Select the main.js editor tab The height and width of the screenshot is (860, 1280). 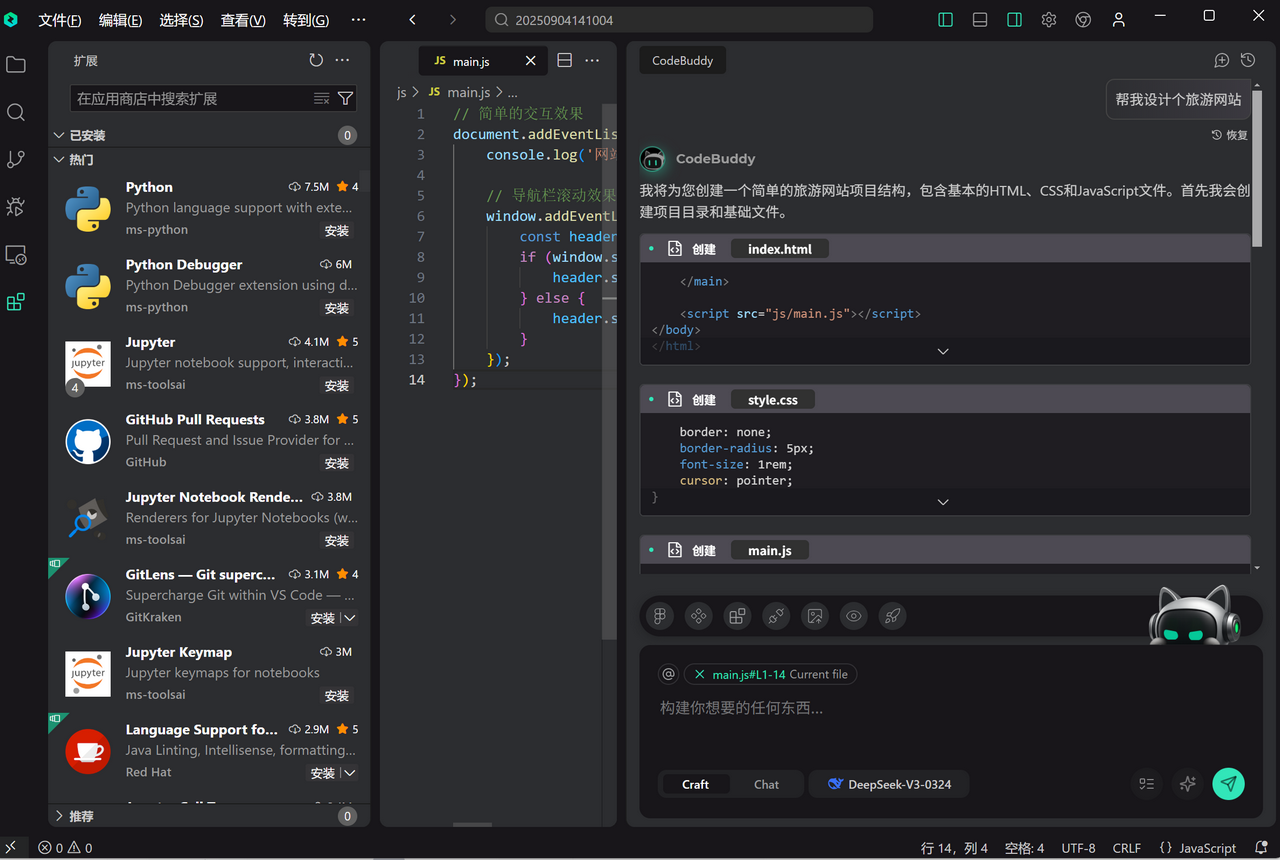coord(482,61)
